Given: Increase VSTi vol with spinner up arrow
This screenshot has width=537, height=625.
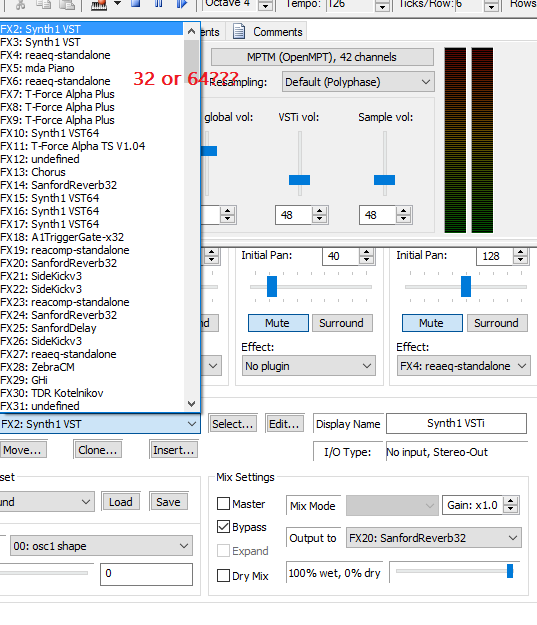Looking at the screenshot, I should click(319, 211).
